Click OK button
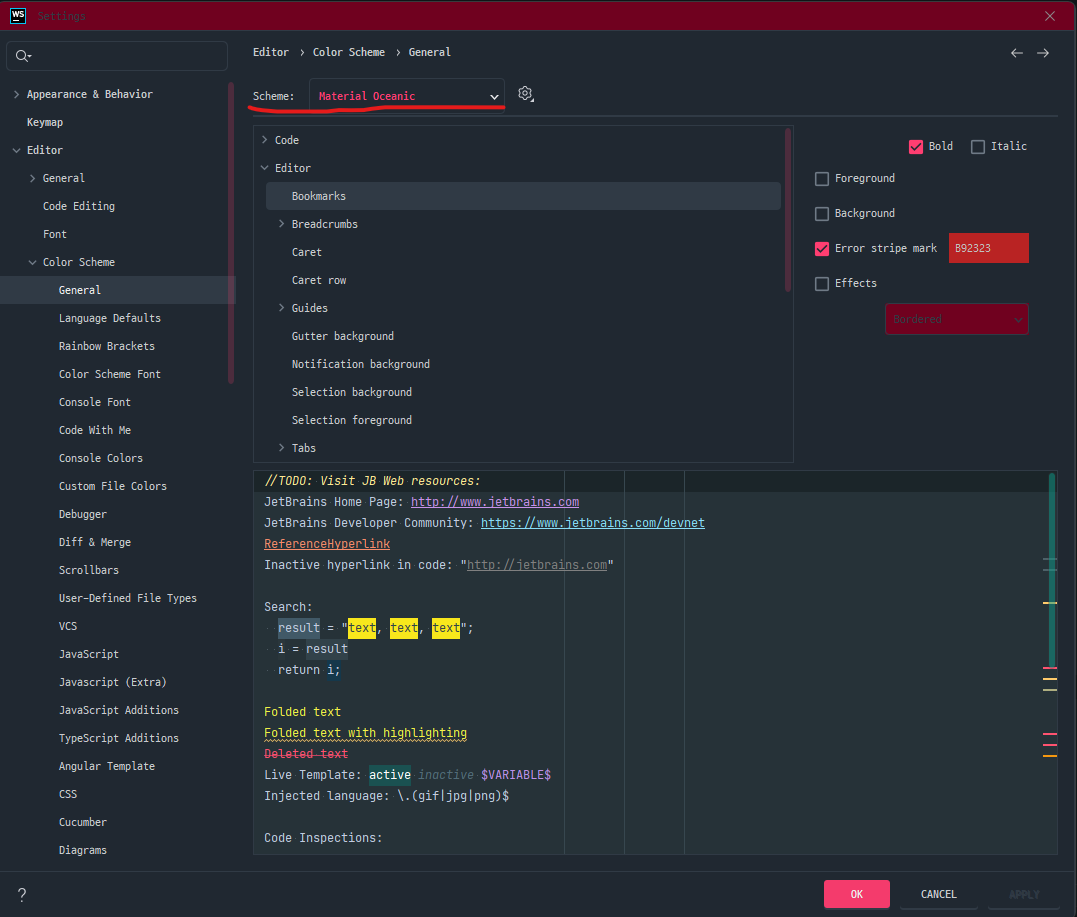 click(857, 894)
